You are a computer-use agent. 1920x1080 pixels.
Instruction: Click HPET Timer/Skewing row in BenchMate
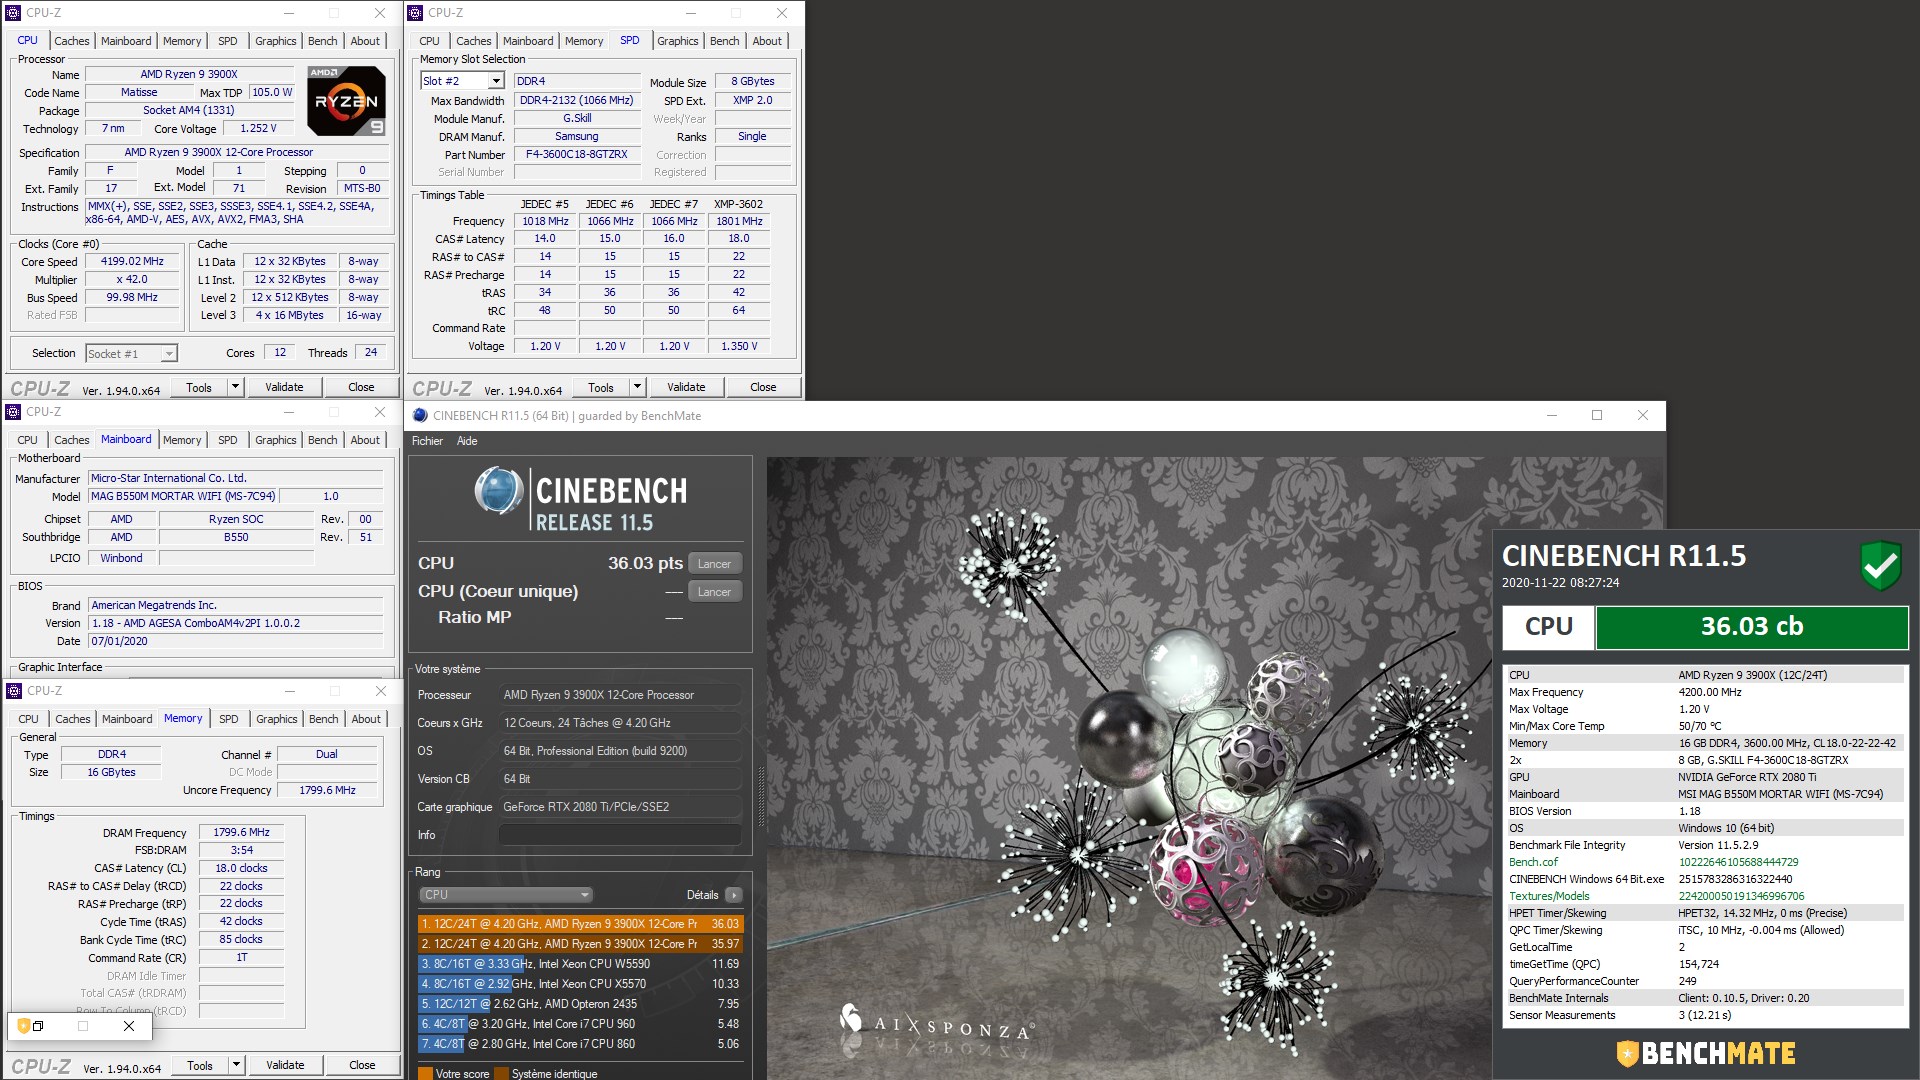tap(1705, 913)
